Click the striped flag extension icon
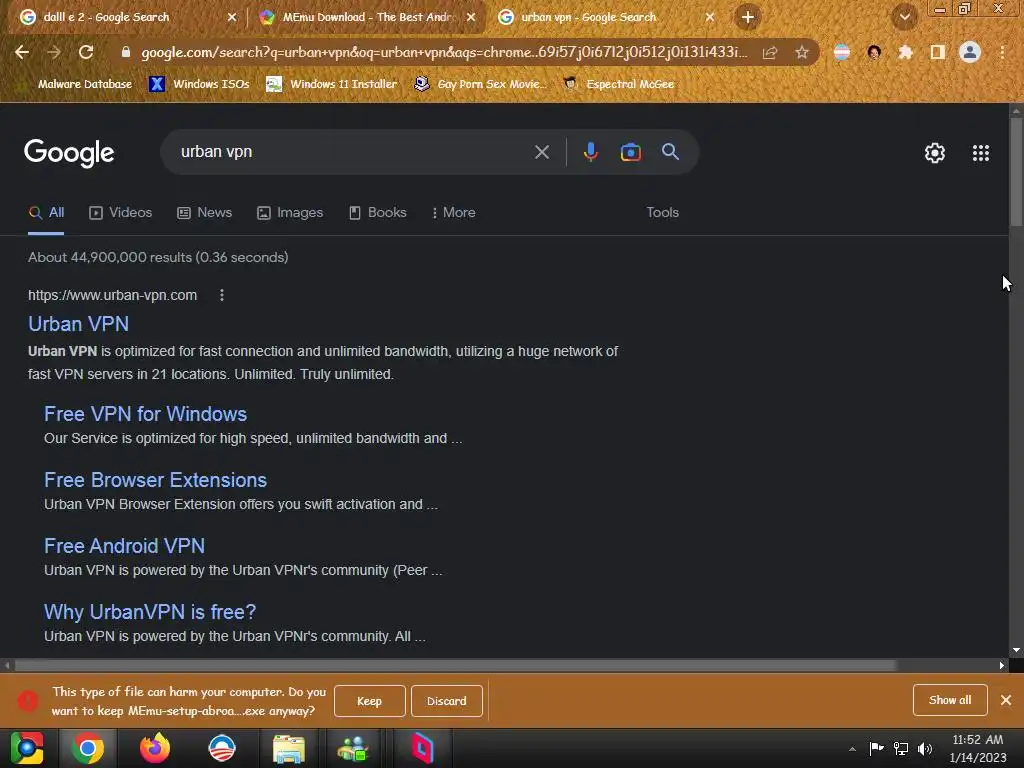The width and height of the screenshot is (1024, 768). click(842, 52)
